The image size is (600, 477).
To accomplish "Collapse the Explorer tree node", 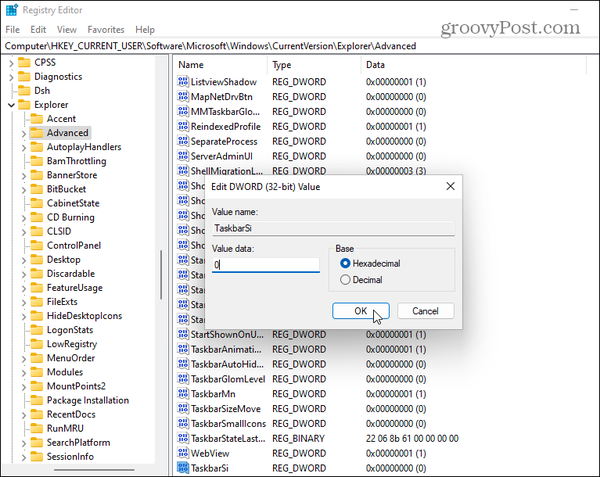I will pyautogui.click(x=11, y=104).
